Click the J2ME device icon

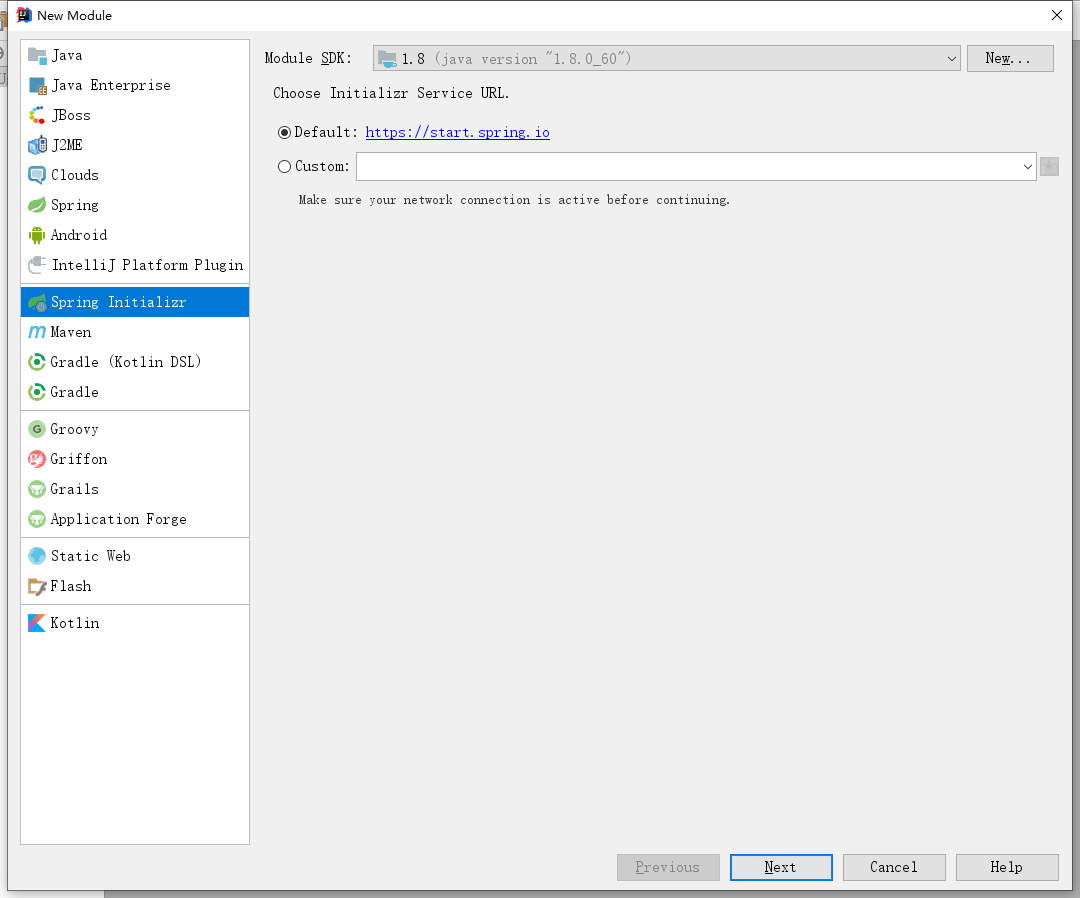click(x=37, y=145)
